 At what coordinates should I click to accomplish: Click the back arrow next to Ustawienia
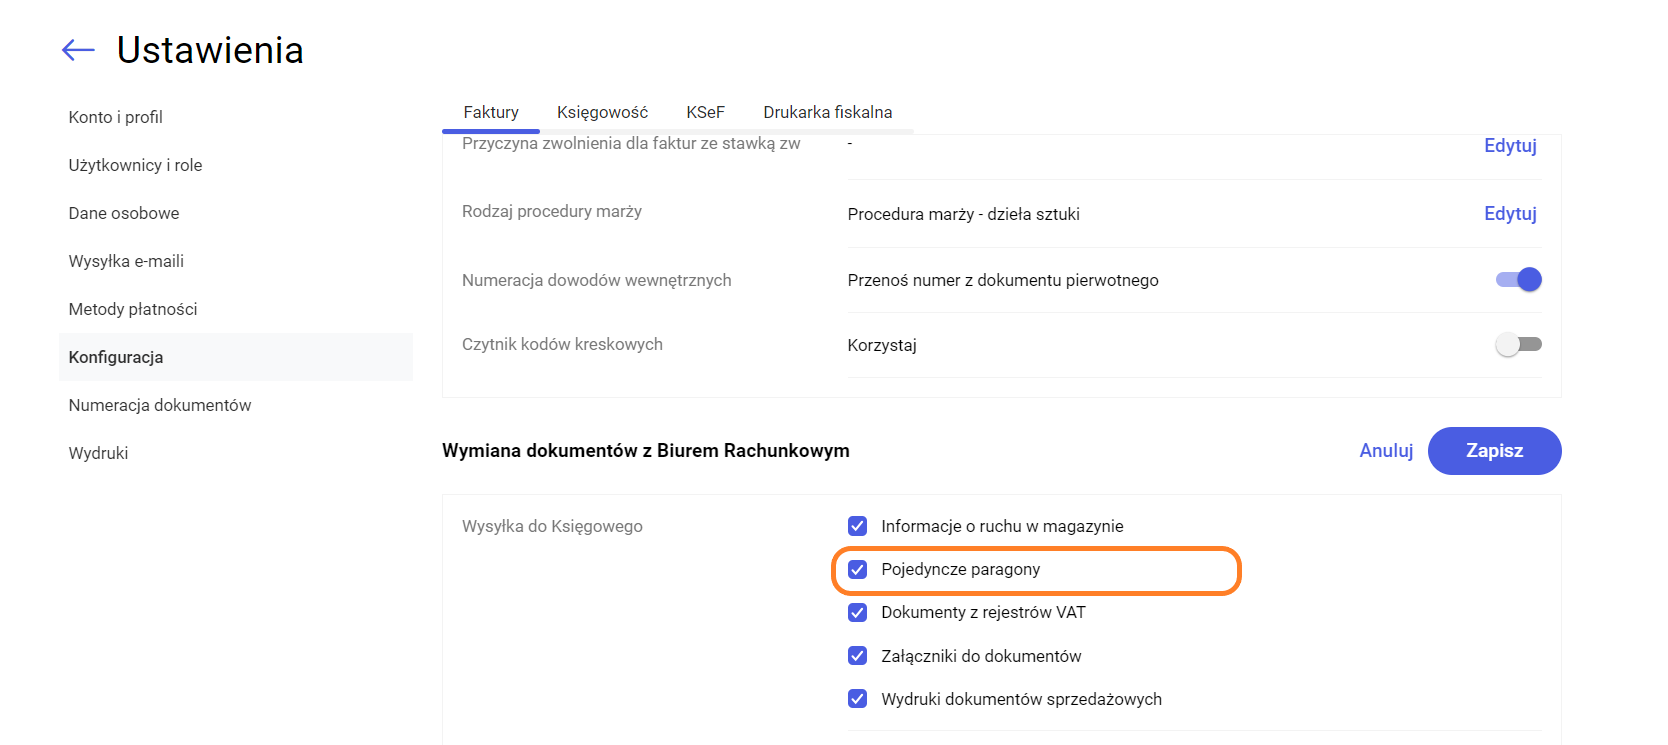point(78,50)
